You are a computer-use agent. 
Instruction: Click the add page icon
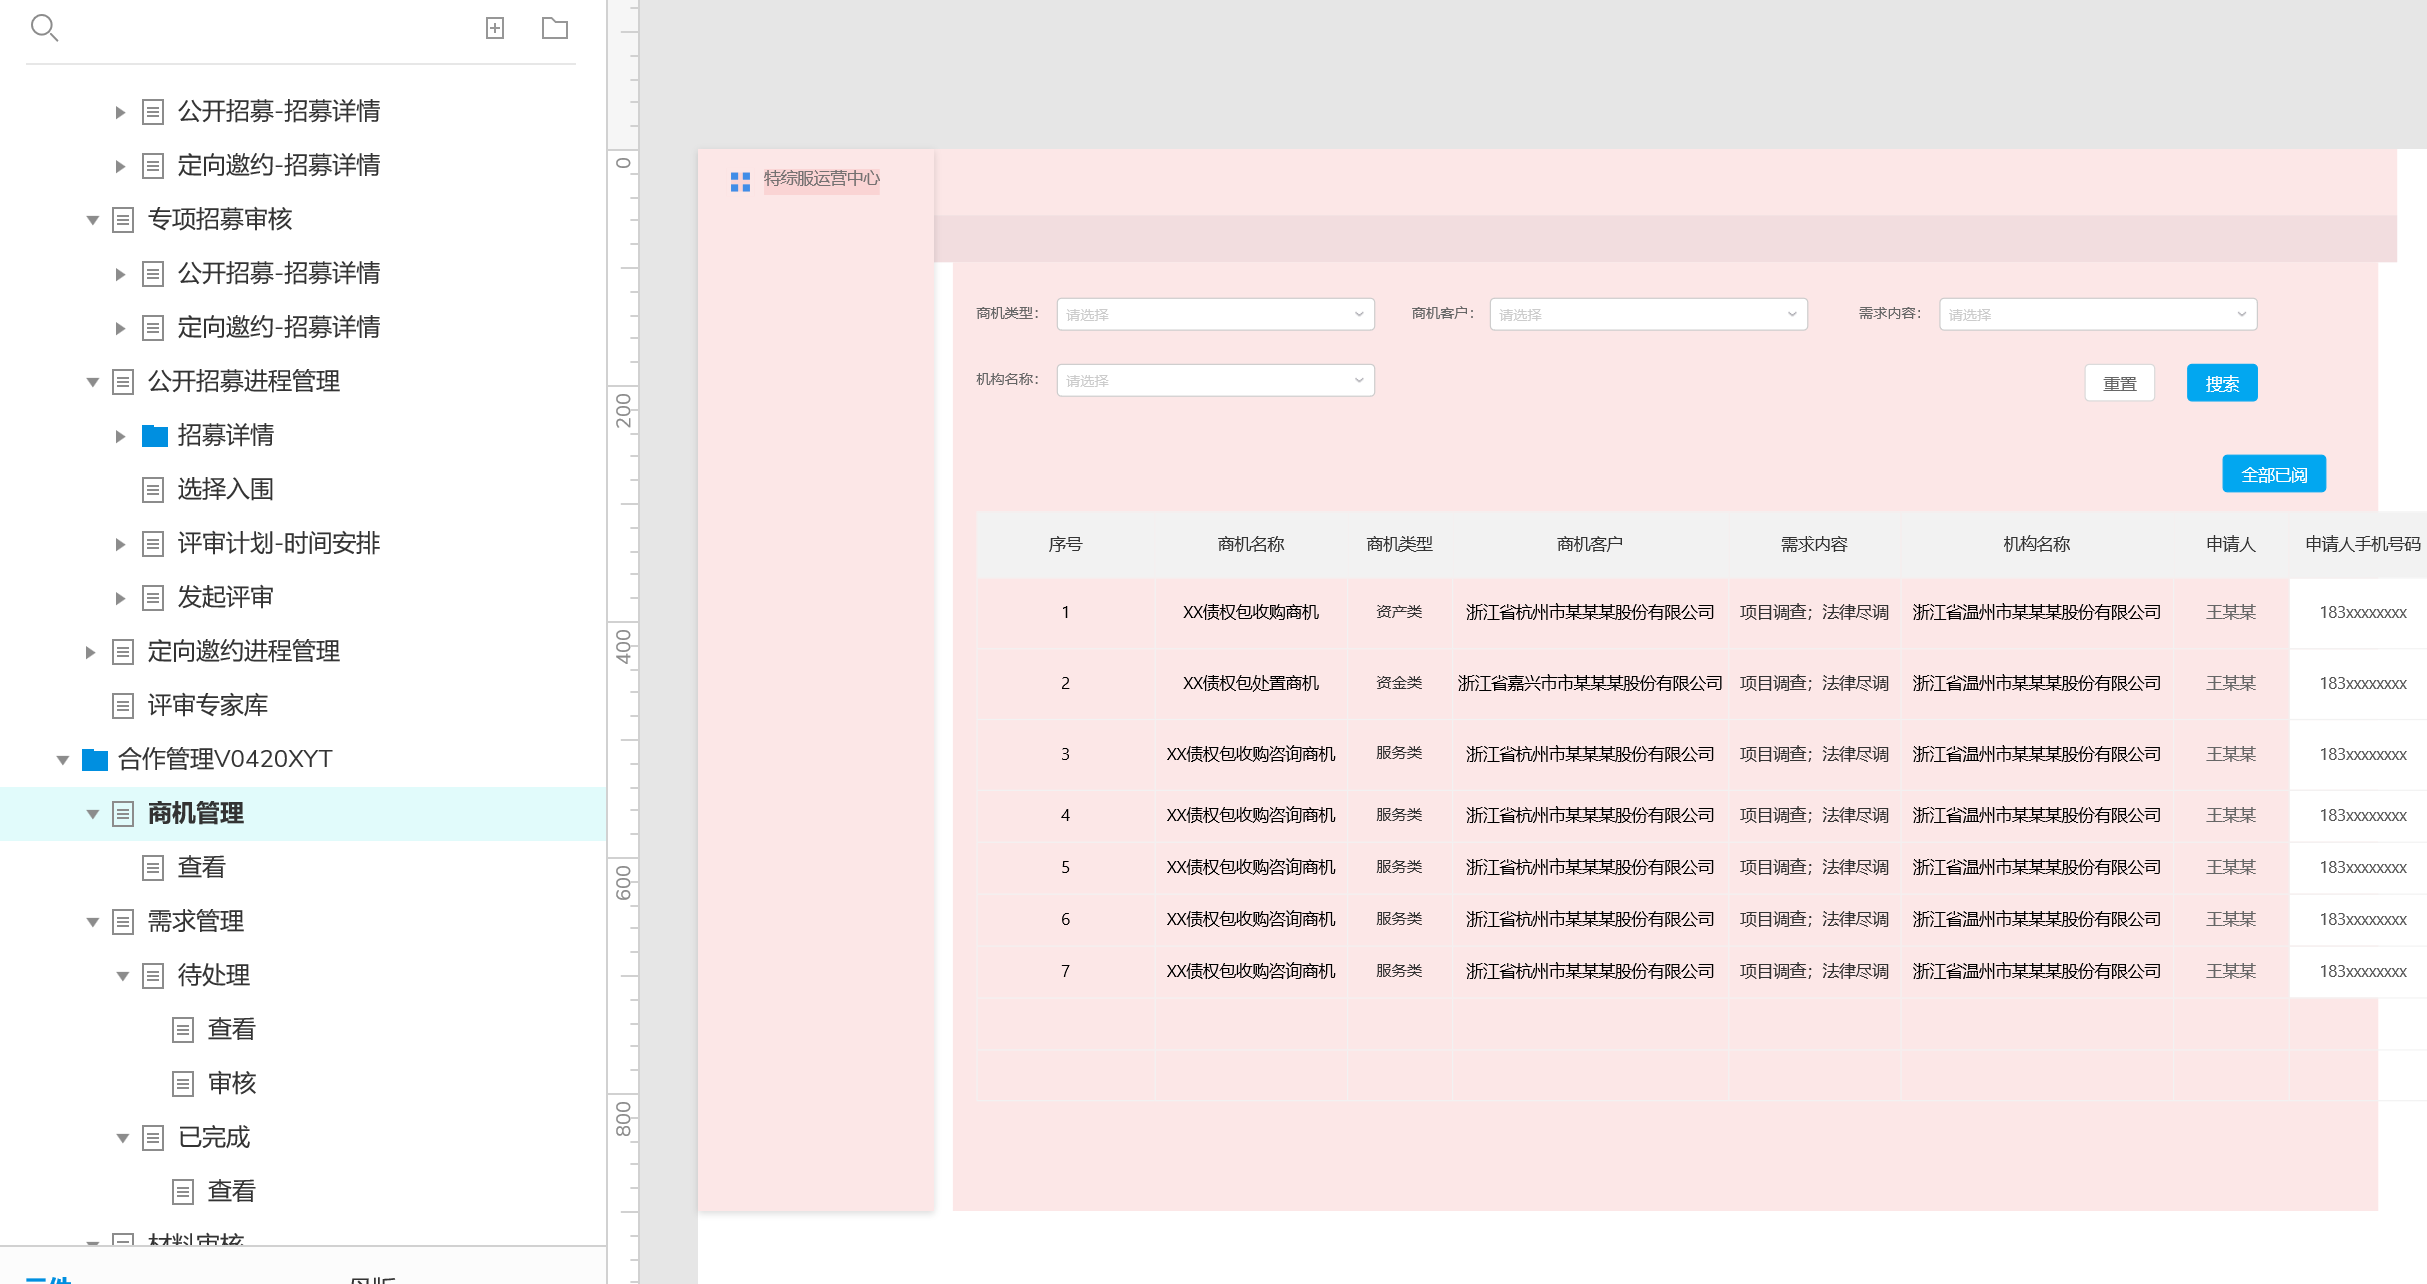tap(495, 28)
